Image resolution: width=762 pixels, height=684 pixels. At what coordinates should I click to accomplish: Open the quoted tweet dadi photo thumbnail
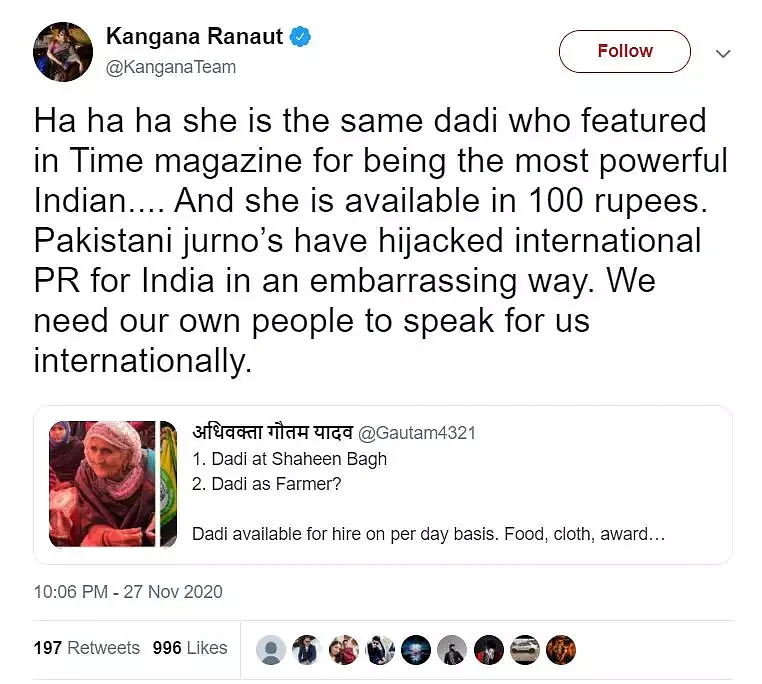coord(102,484)
